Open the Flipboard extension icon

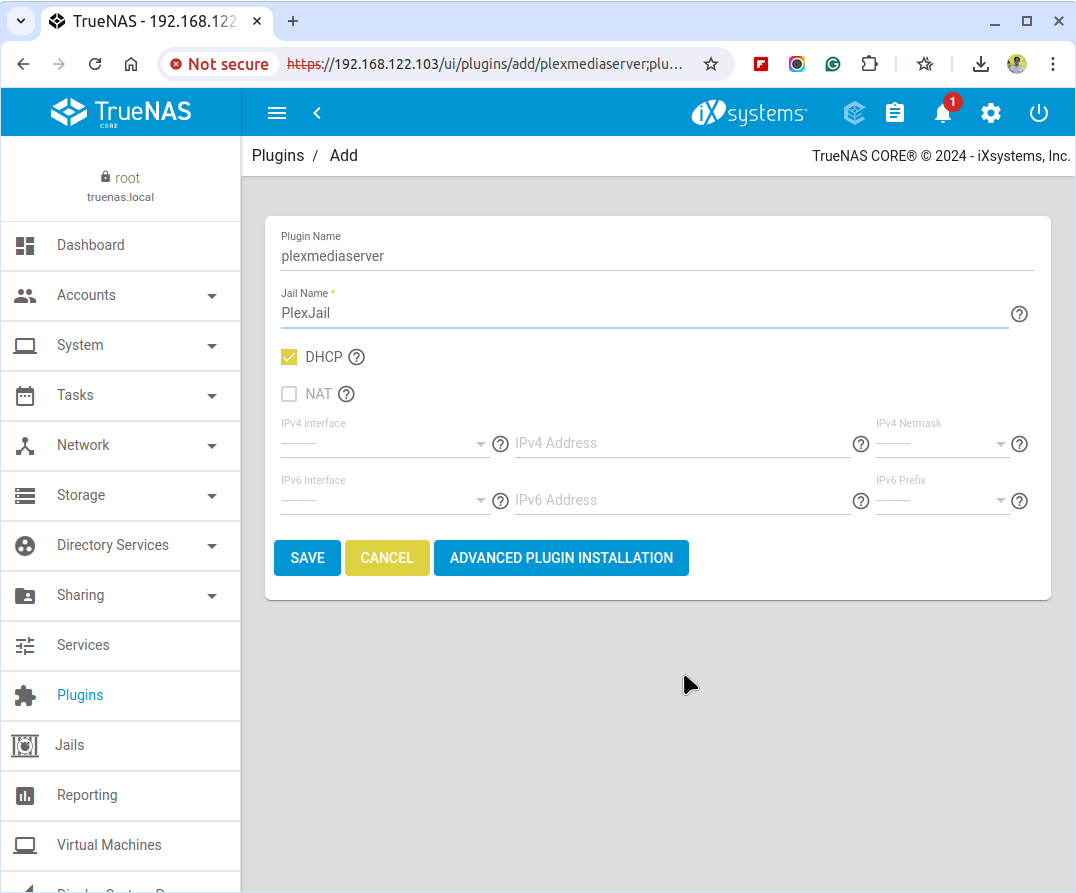click(760, 64)
